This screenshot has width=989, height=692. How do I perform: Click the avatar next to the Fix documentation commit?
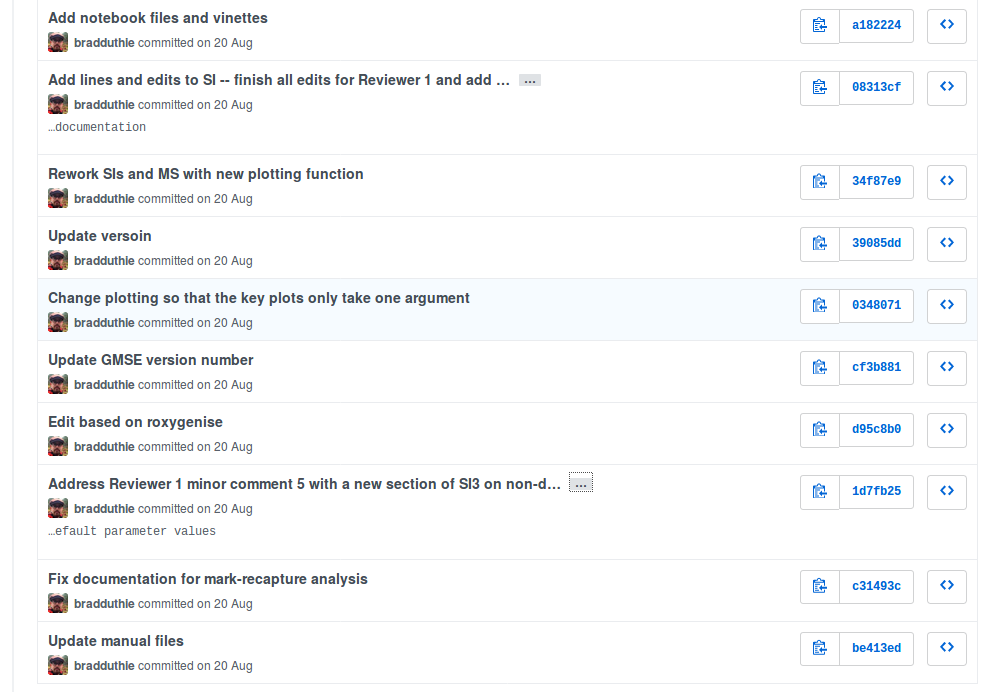click(x=57, y=602)
